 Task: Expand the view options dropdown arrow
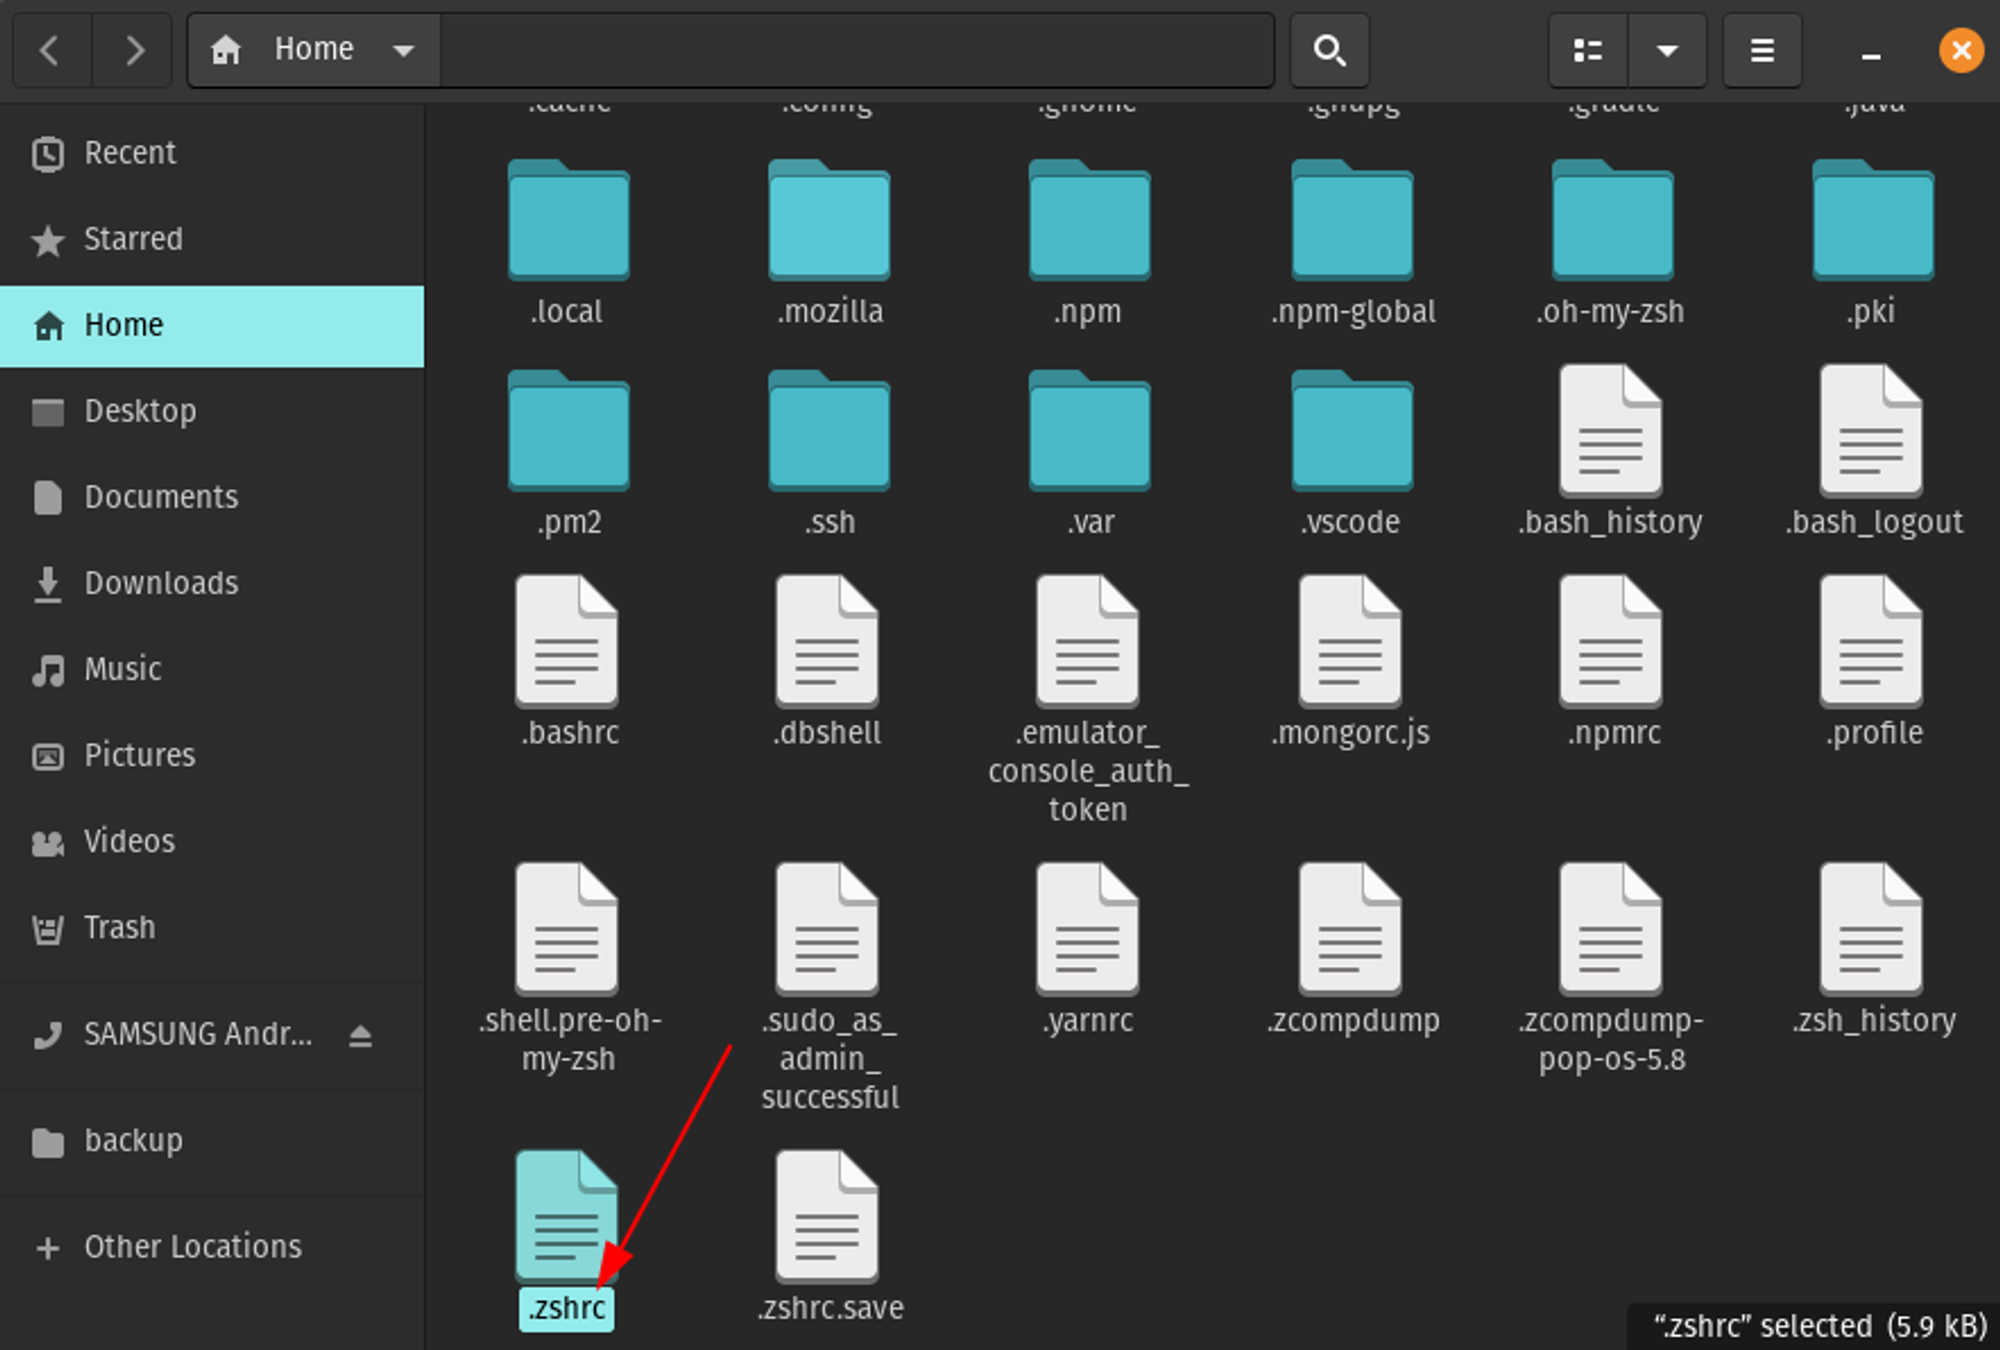coord(1666,50)
